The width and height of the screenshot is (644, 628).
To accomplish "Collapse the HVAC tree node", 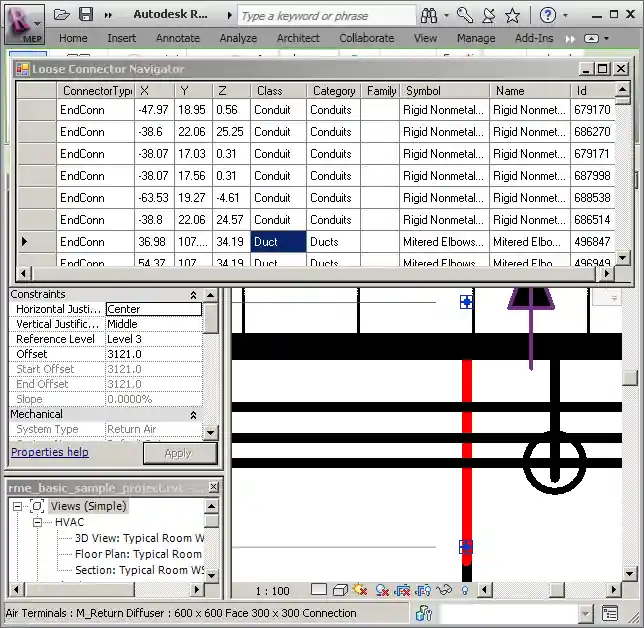I will [38, 522].
